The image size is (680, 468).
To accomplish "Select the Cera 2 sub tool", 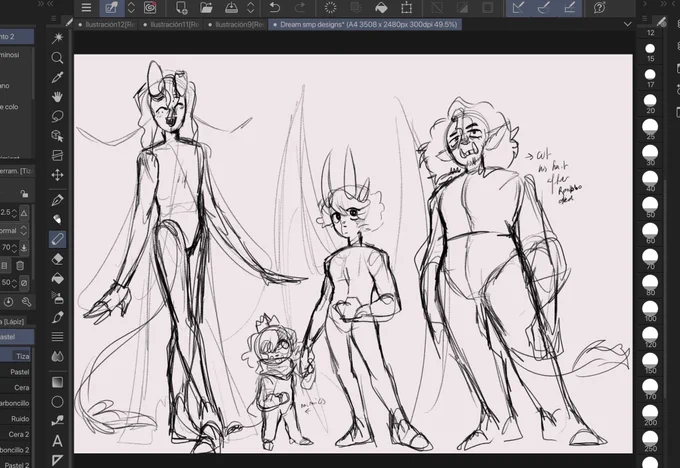I will 16,434.
